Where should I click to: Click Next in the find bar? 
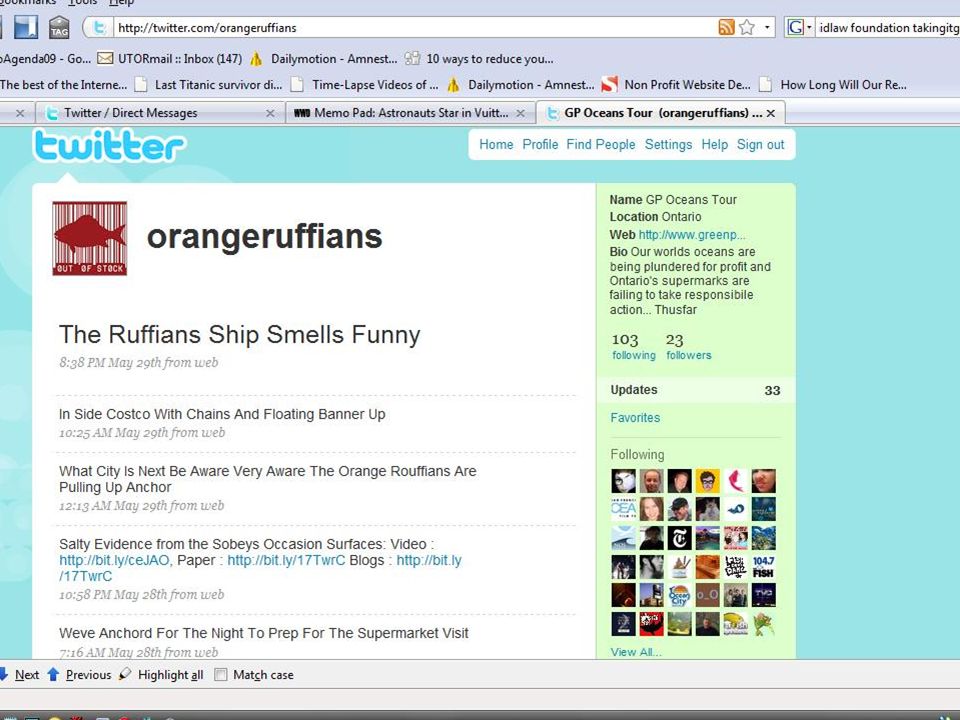[20, 675]
